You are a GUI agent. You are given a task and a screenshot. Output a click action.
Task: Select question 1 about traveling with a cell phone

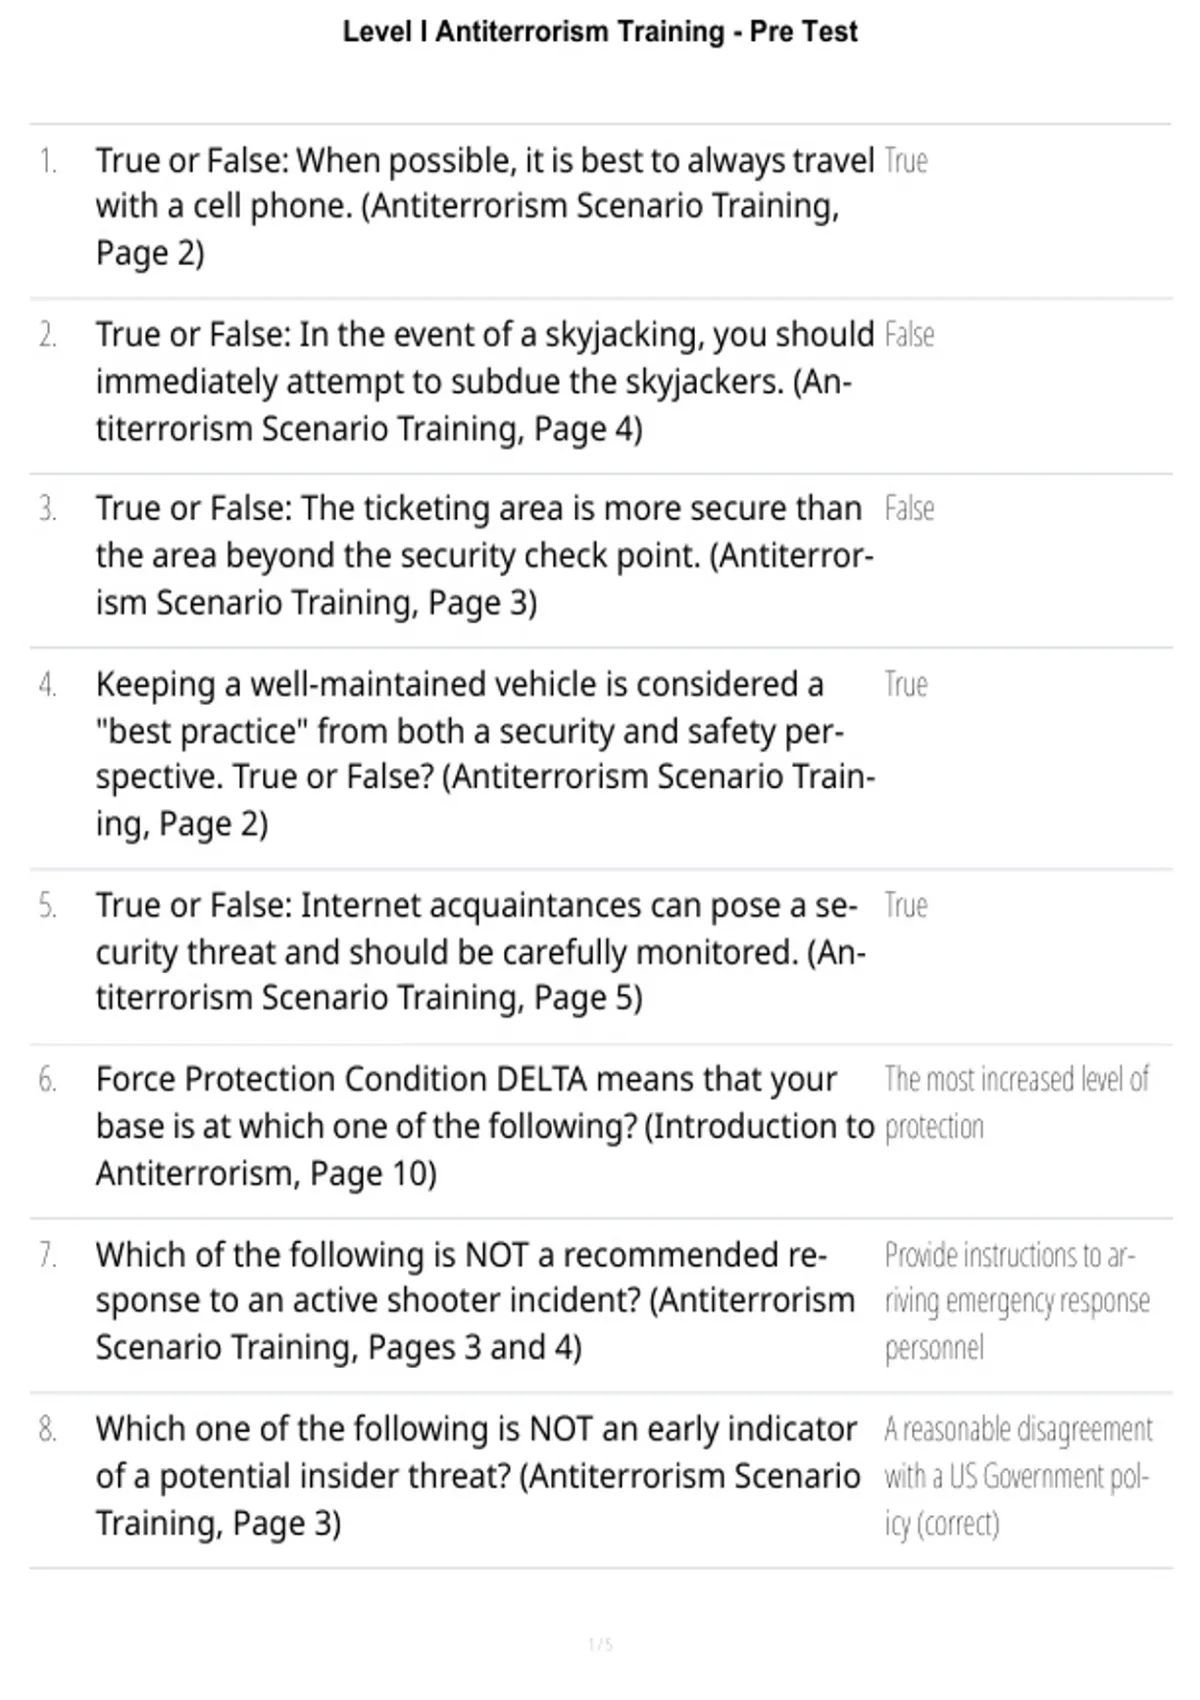point(485,206)
